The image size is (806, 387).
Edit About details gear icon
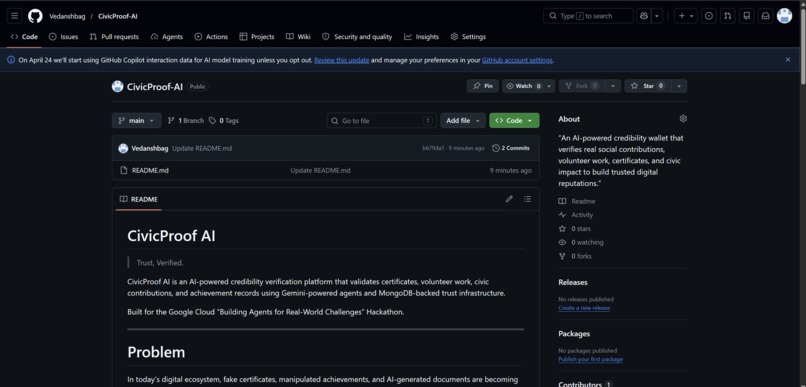coord(683,119)
